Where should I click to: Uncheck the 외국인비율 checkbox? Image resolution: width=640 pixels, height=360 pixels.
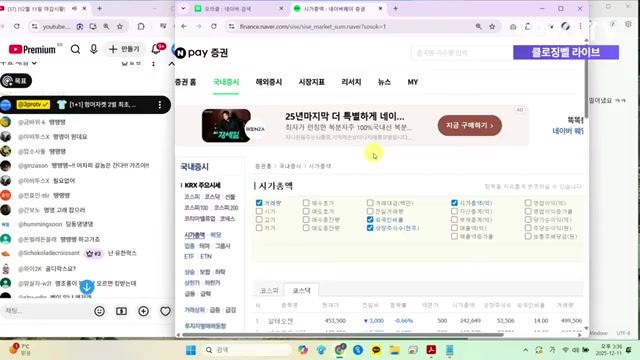click(370, 220)
